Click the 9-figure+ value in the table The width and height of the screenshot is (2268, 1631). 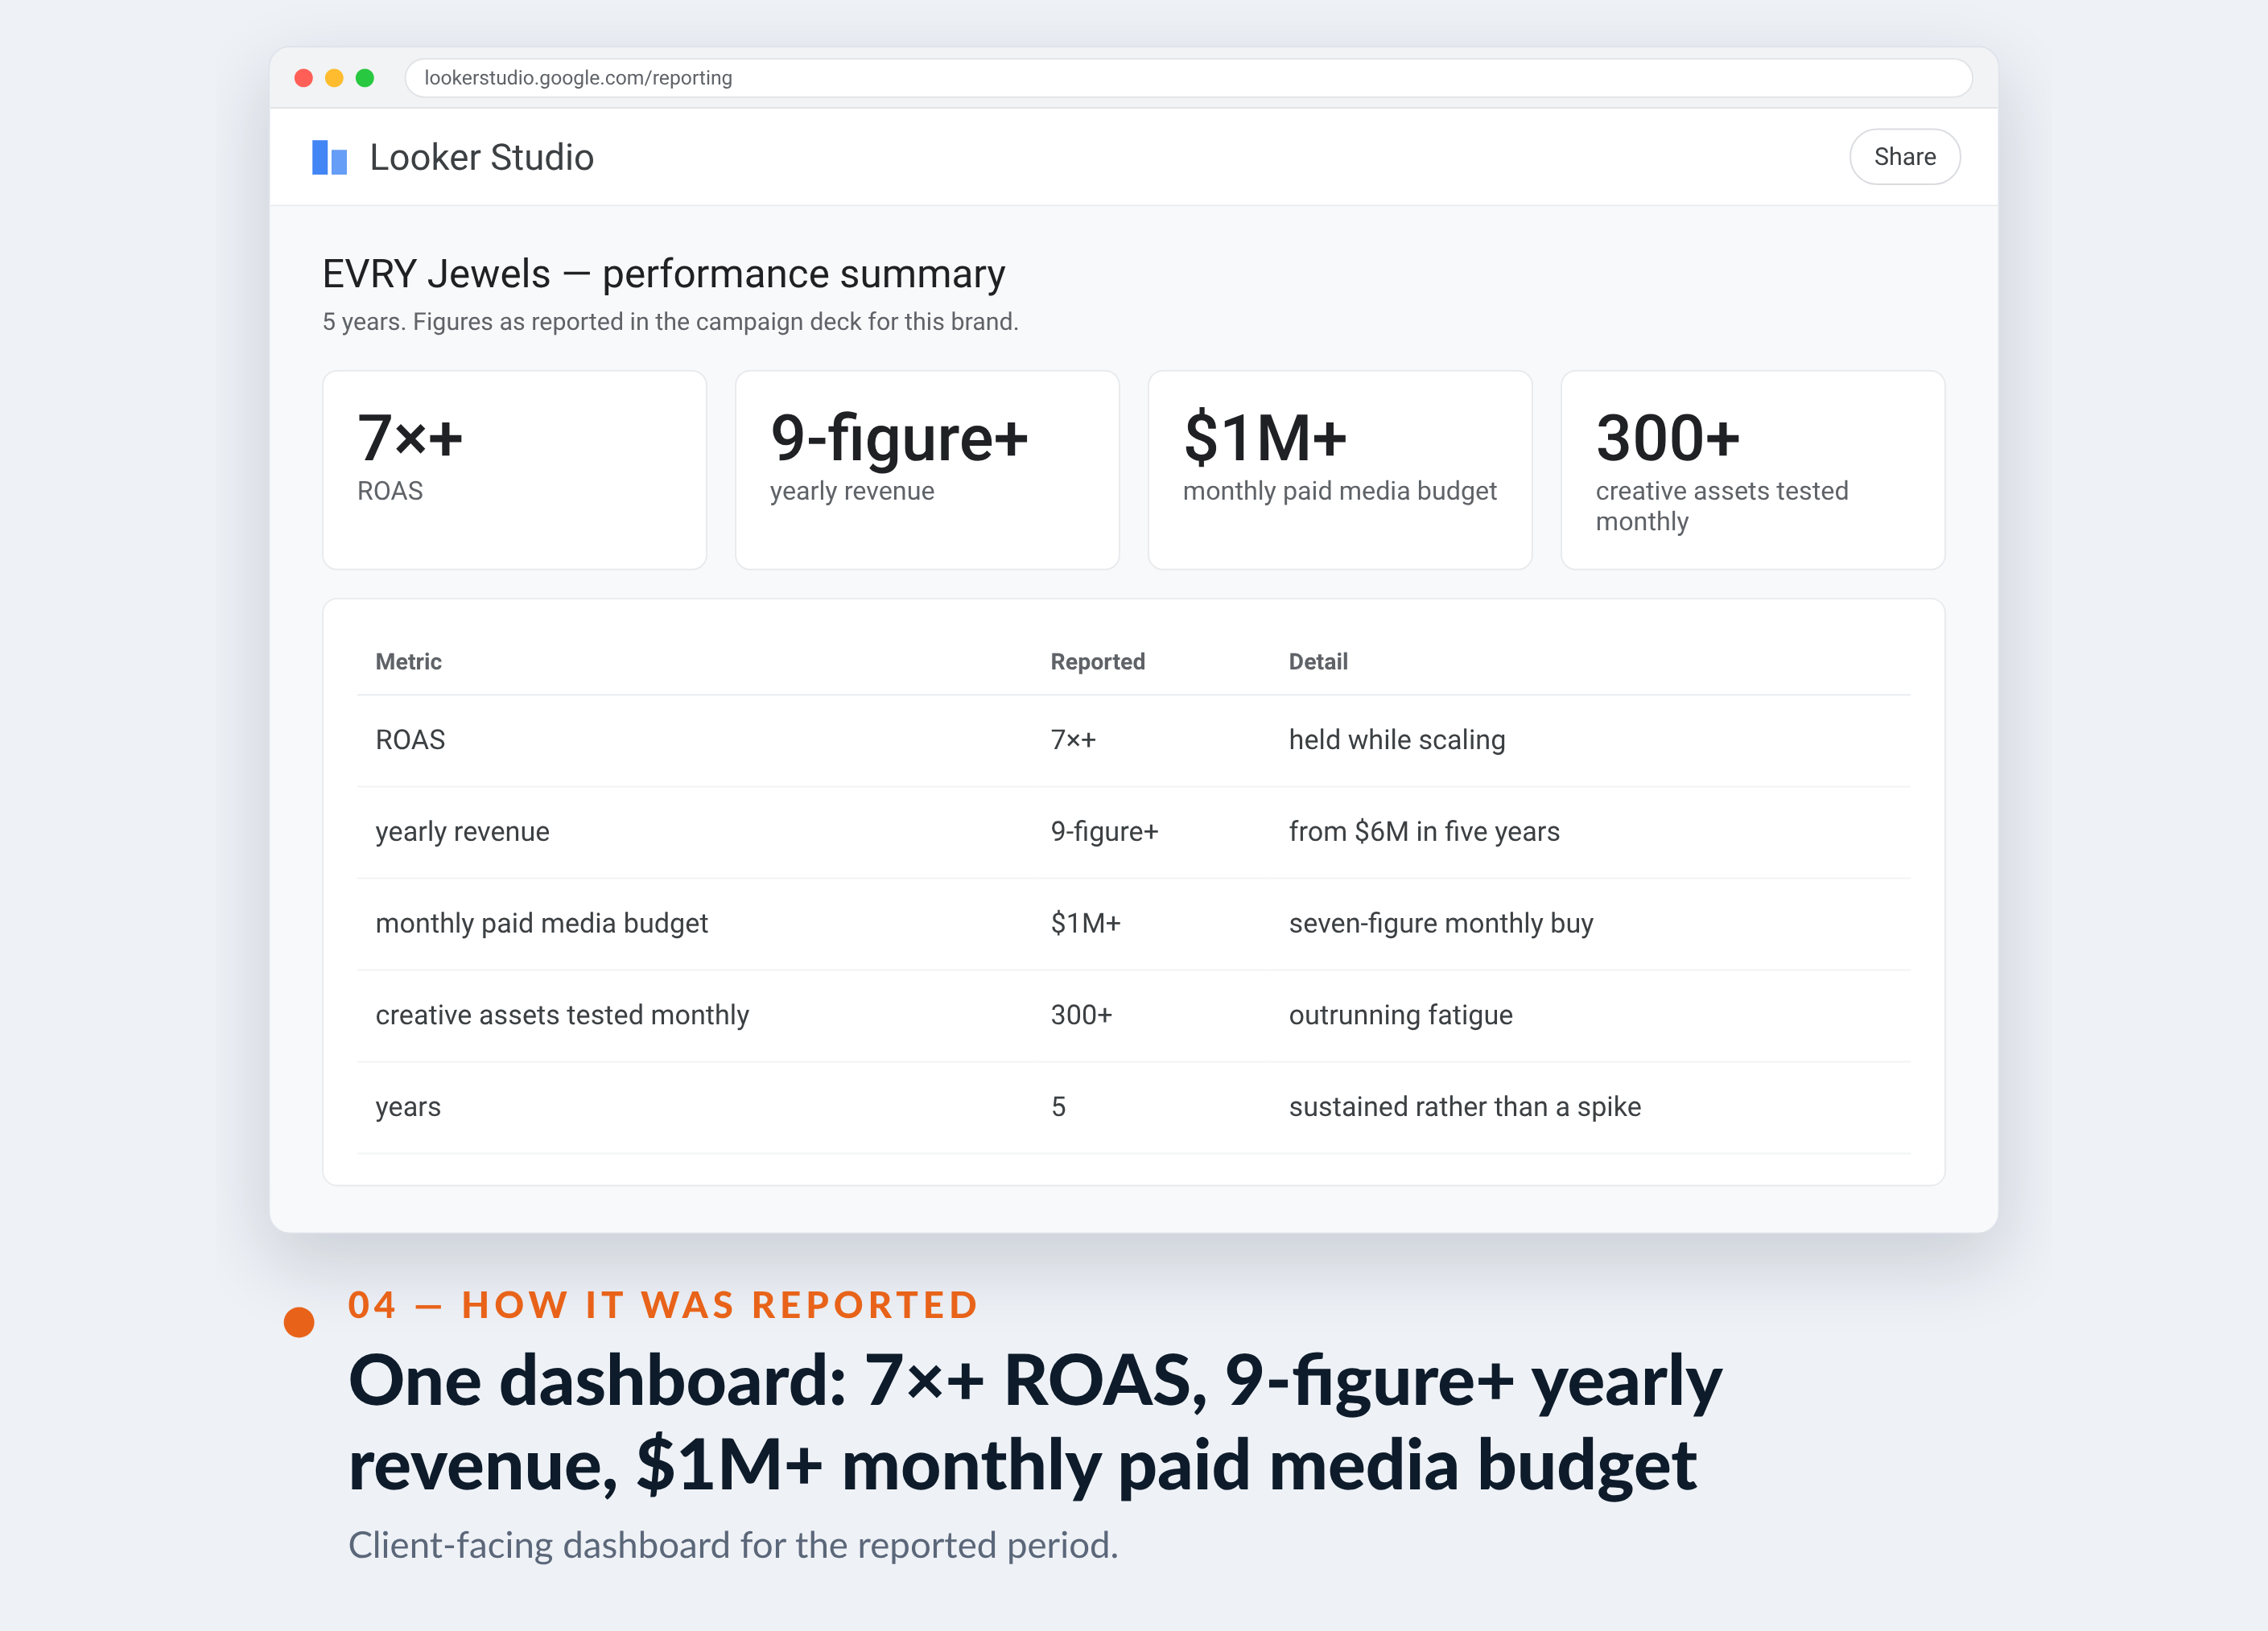[x=1104, y=832]
